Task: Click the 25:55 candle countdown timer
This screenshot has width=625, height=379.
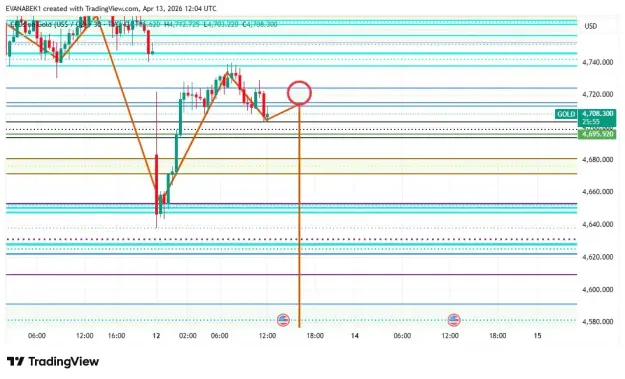Action: coord(591,122)
